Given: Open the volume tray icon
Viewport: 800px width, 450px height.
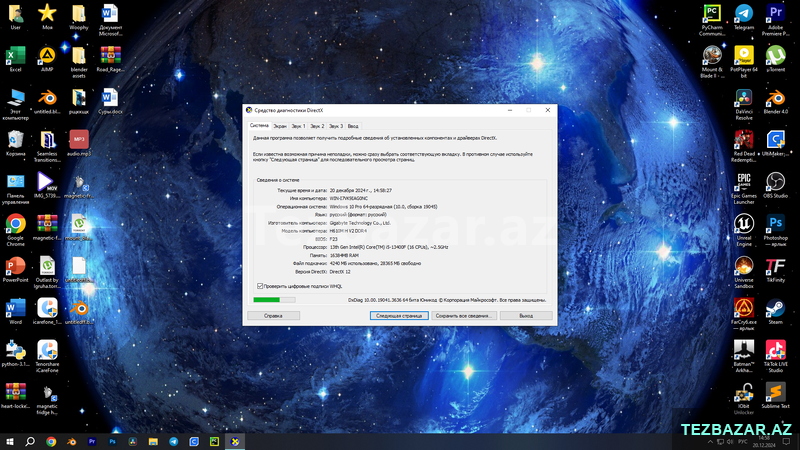Looking at the screenshot, I should click(730, 442).
